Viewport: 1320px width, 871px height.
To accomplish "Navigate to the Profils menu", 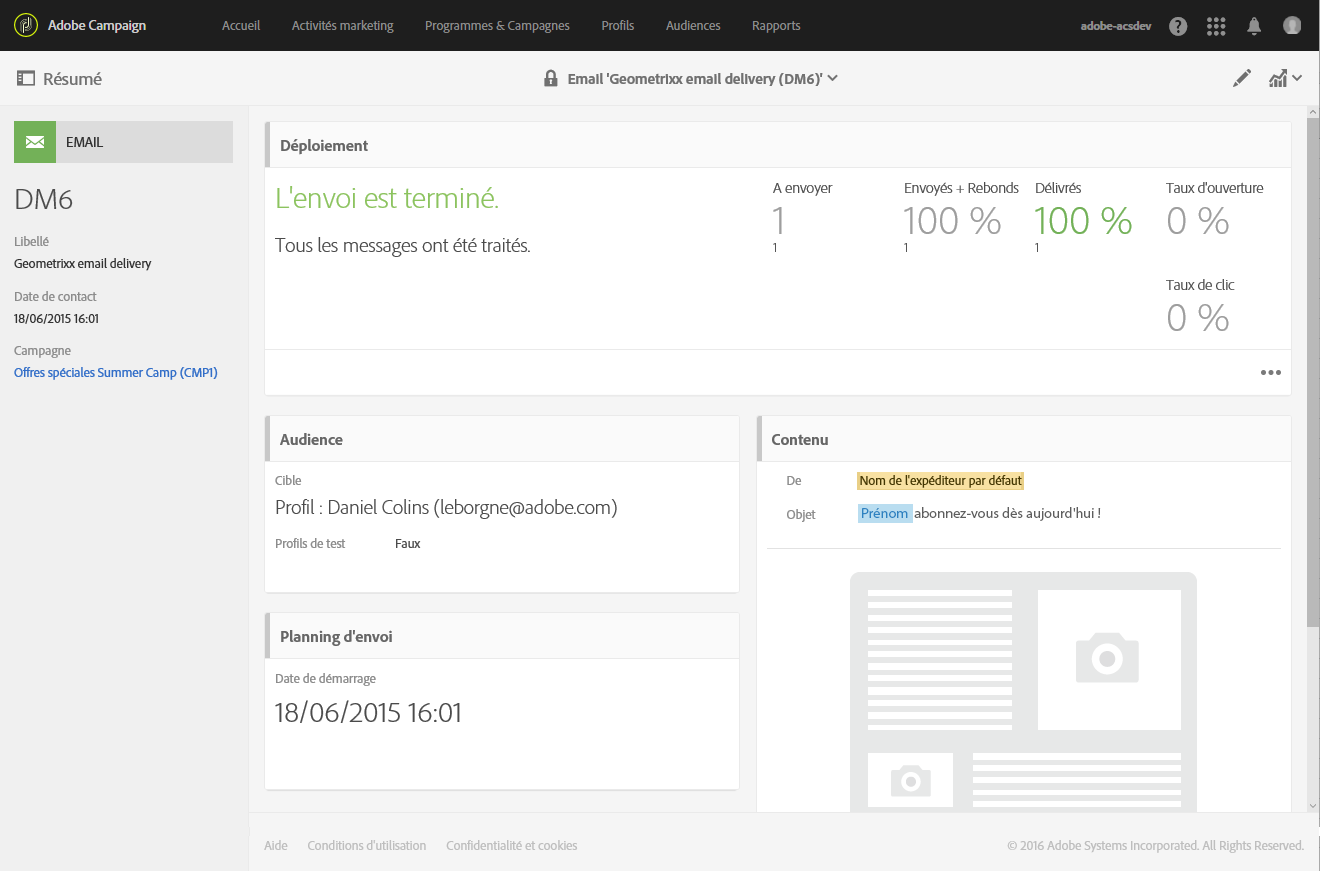I will pos(618,26).
